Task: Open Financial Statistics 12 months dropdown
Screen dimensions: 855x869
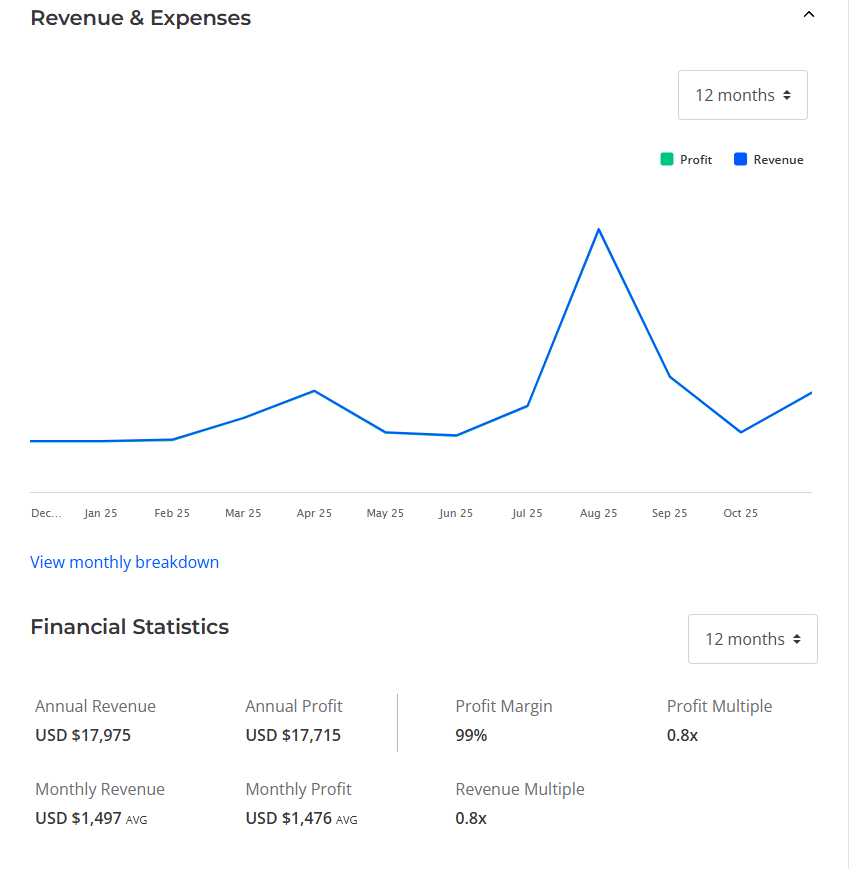Action: (752, 639)
